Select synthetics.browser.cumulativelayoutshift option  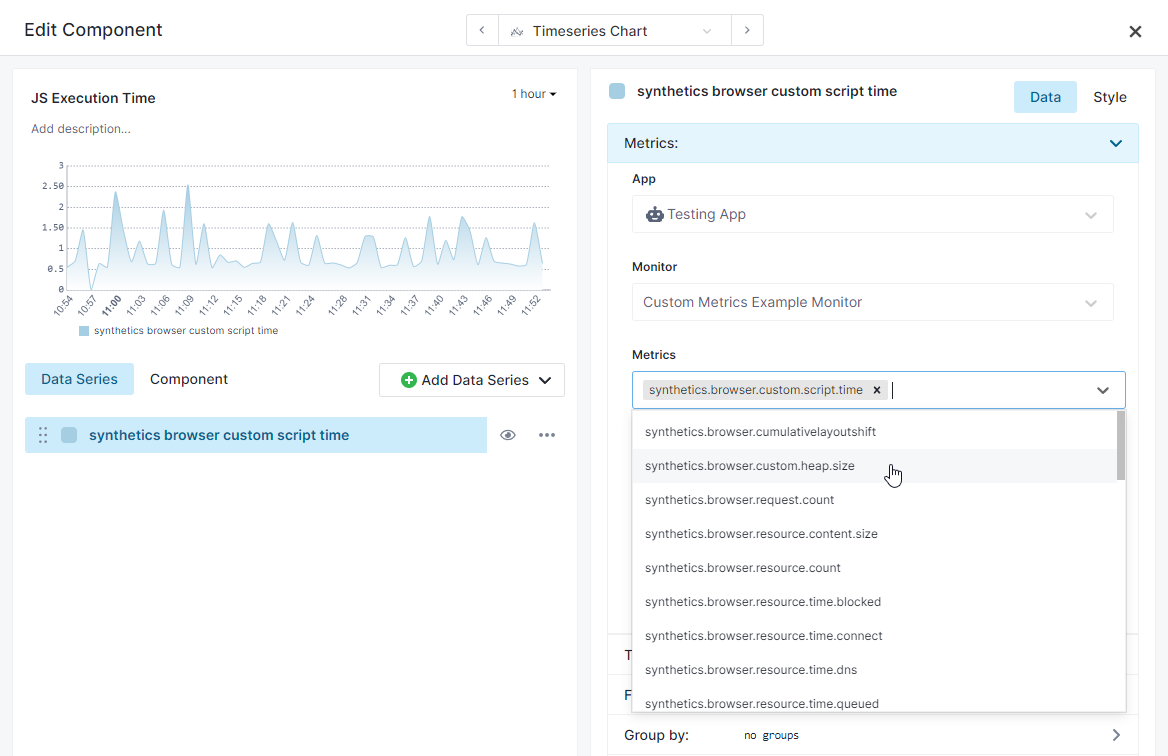click(x=875, y=432)
